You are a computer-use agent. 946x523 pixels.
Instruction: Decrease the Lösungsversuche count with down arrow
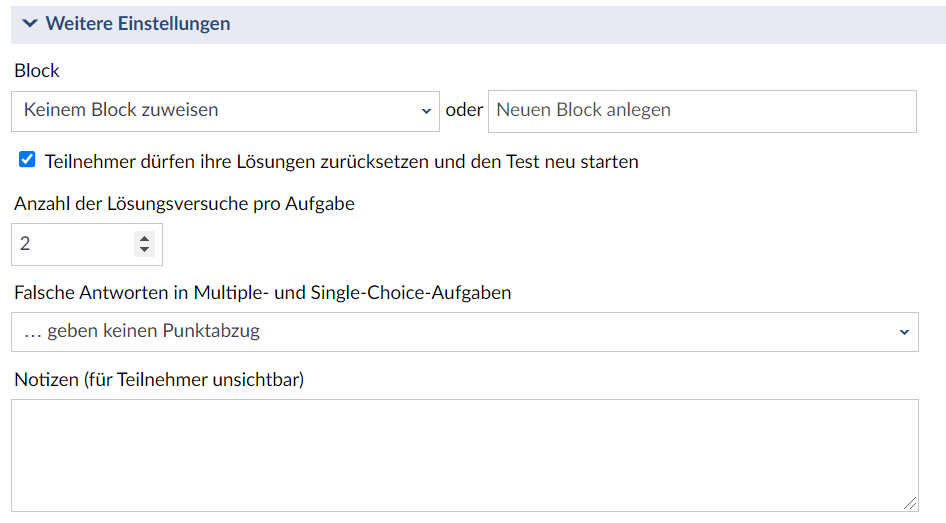[x=144, y=249]
